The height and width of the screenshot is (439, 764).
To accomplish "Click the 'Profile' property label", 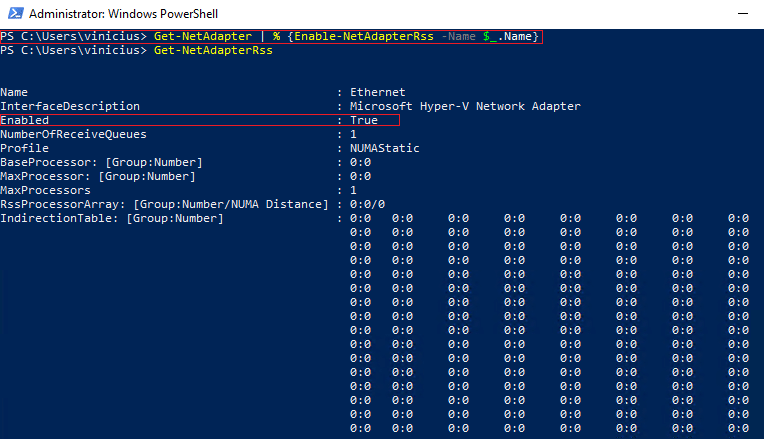I will (24, 148).
